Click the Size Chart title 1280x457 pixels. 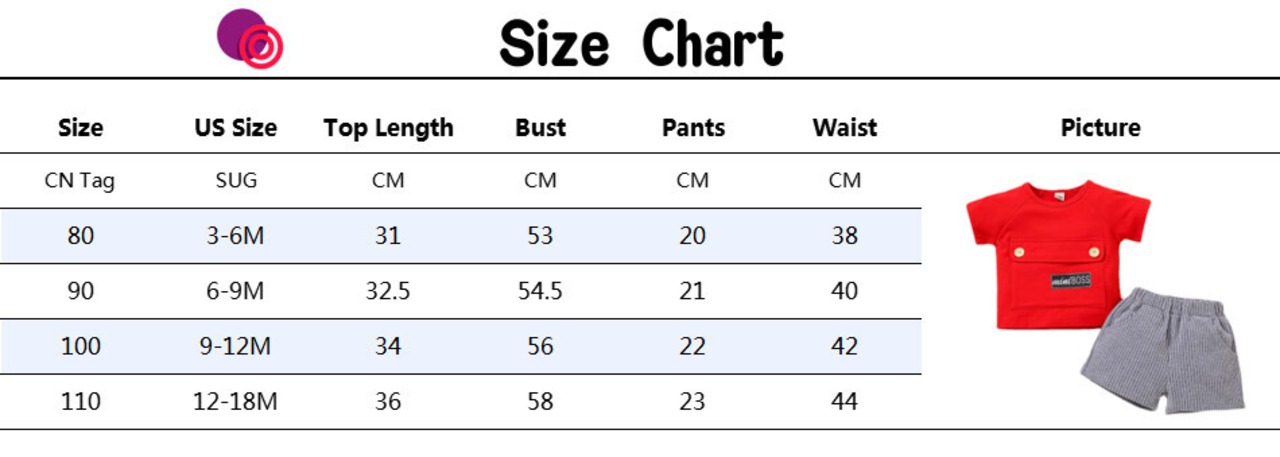641,43
